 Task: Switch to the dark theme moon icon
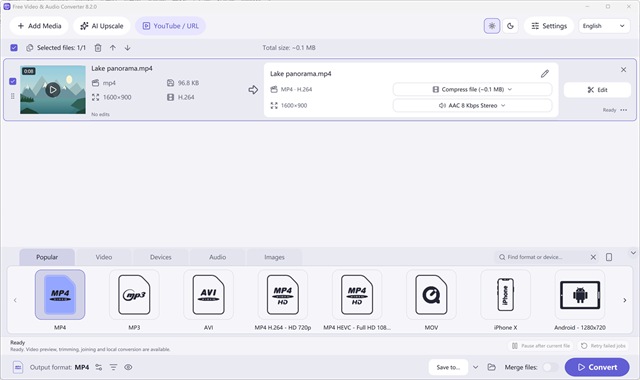[x=510, y=26]
